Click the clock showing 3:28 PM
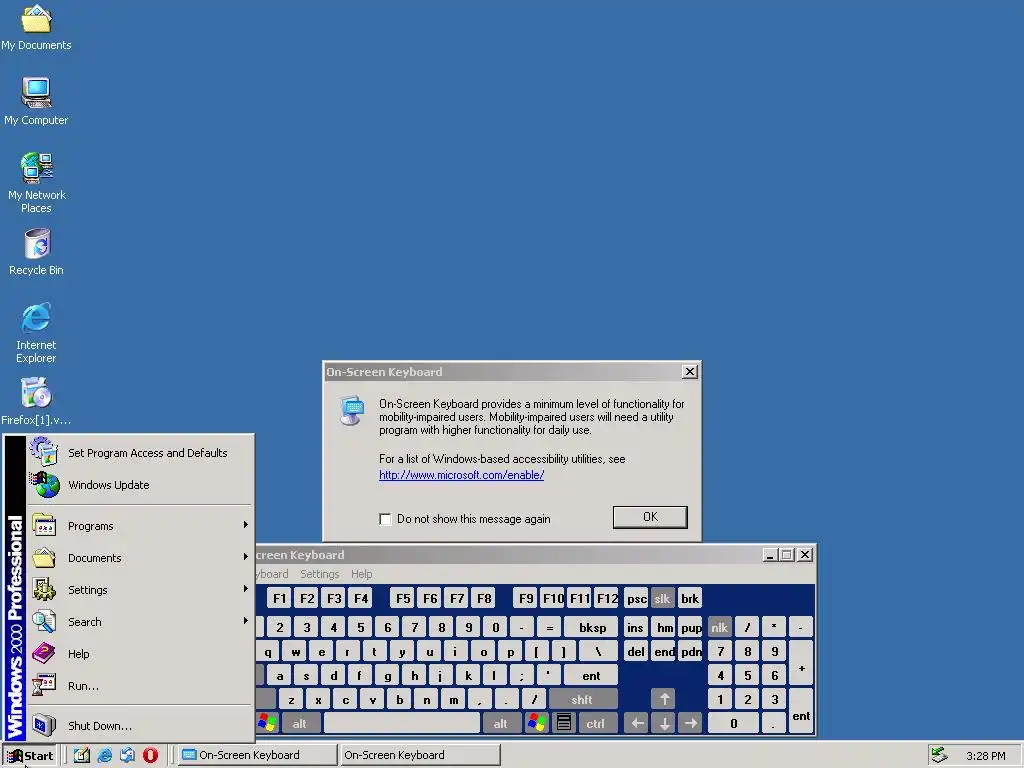Viewport: 1024px width, 768px height. 985,756
